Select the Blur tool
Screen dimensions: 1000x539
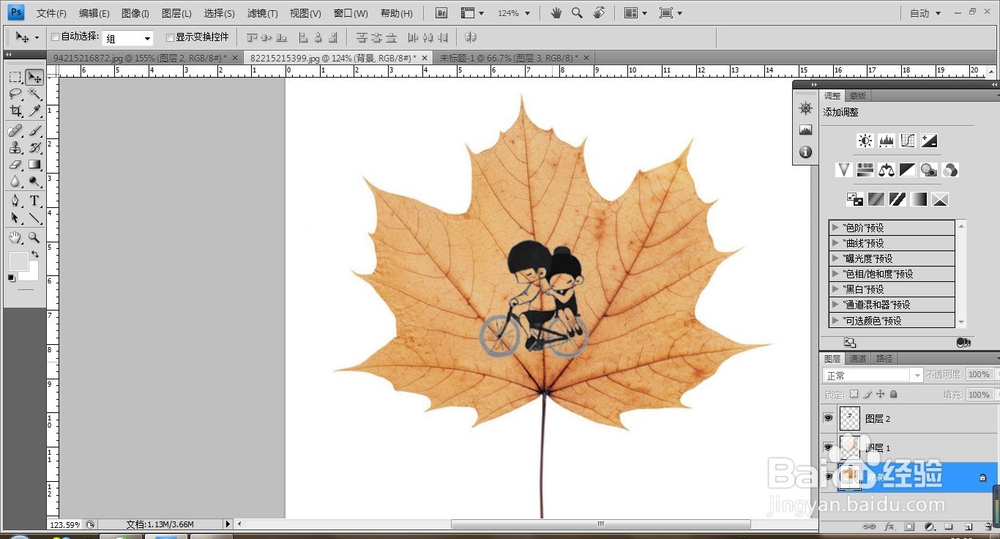(x=15, y=182)
